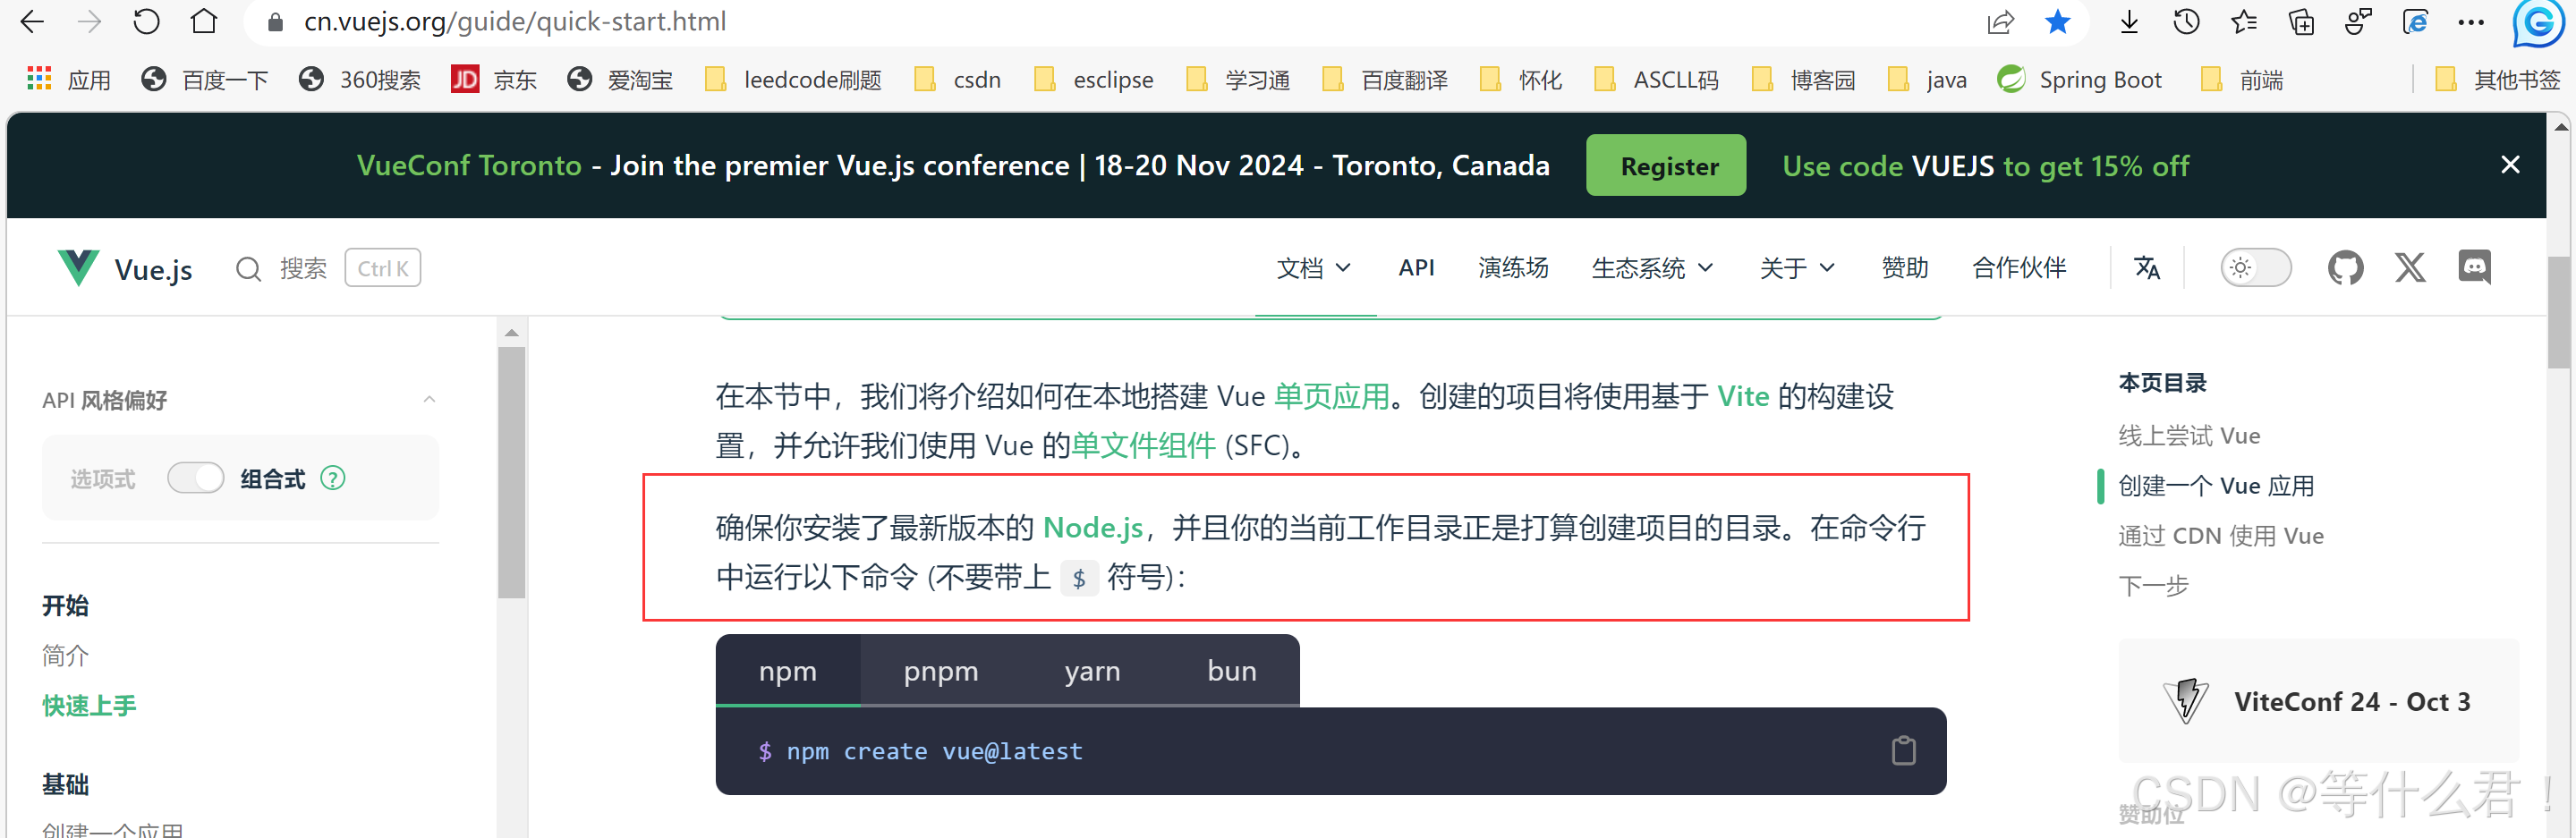Click the browser forward arrow

pyautogui.click(x=89, y=22)
